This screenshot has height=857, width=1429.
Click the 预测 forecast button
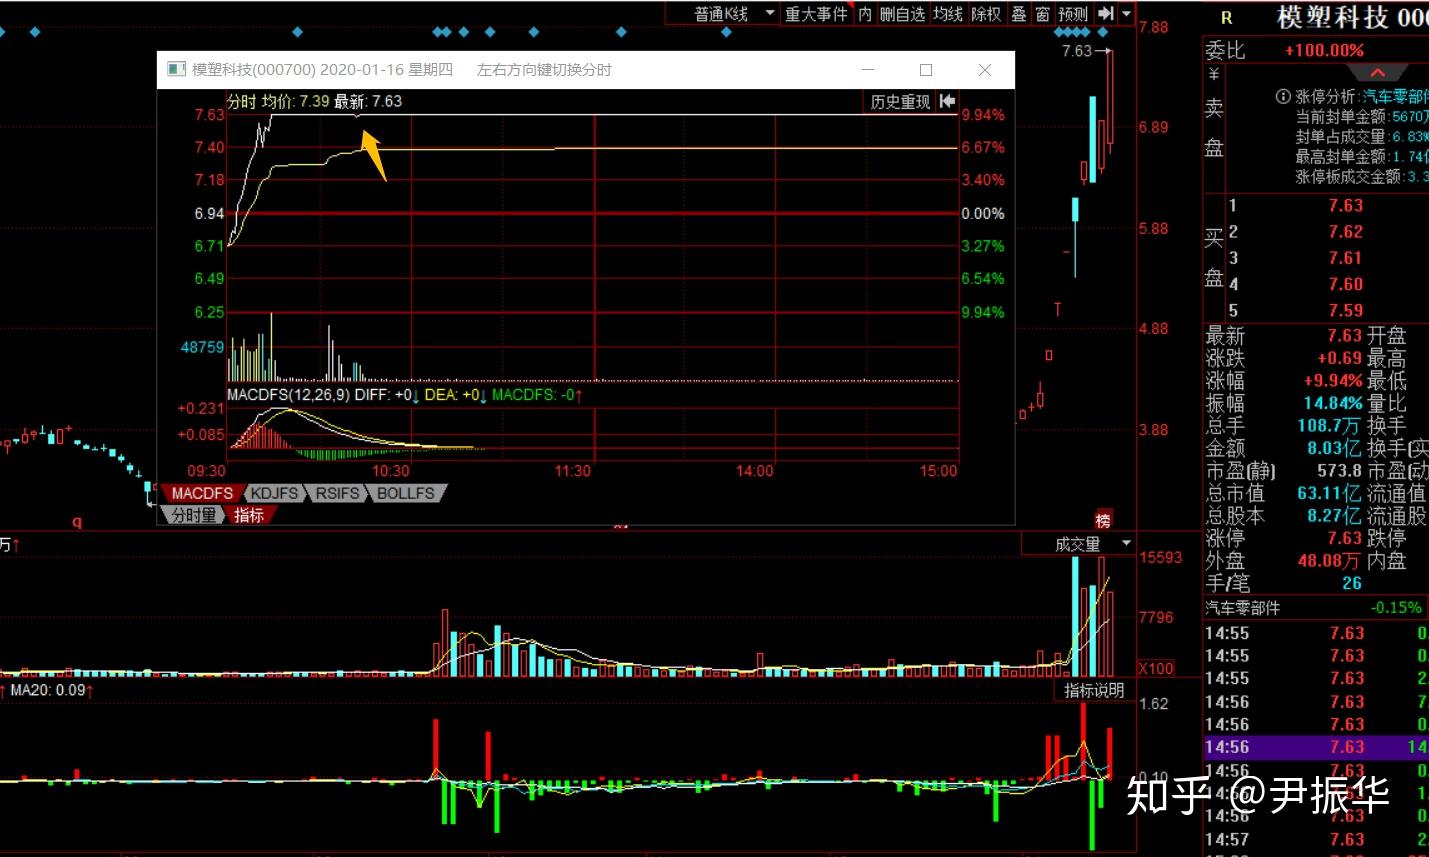[1073, 14]
